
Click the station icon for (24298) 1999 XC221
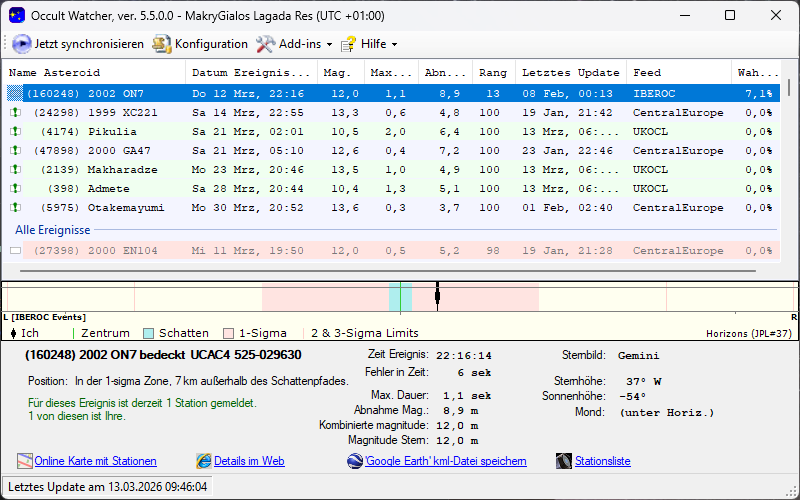(15, 113)
